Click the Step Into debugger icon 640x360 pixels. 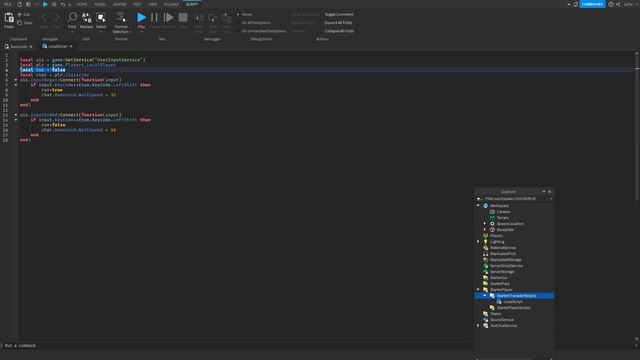click(199, 18)
